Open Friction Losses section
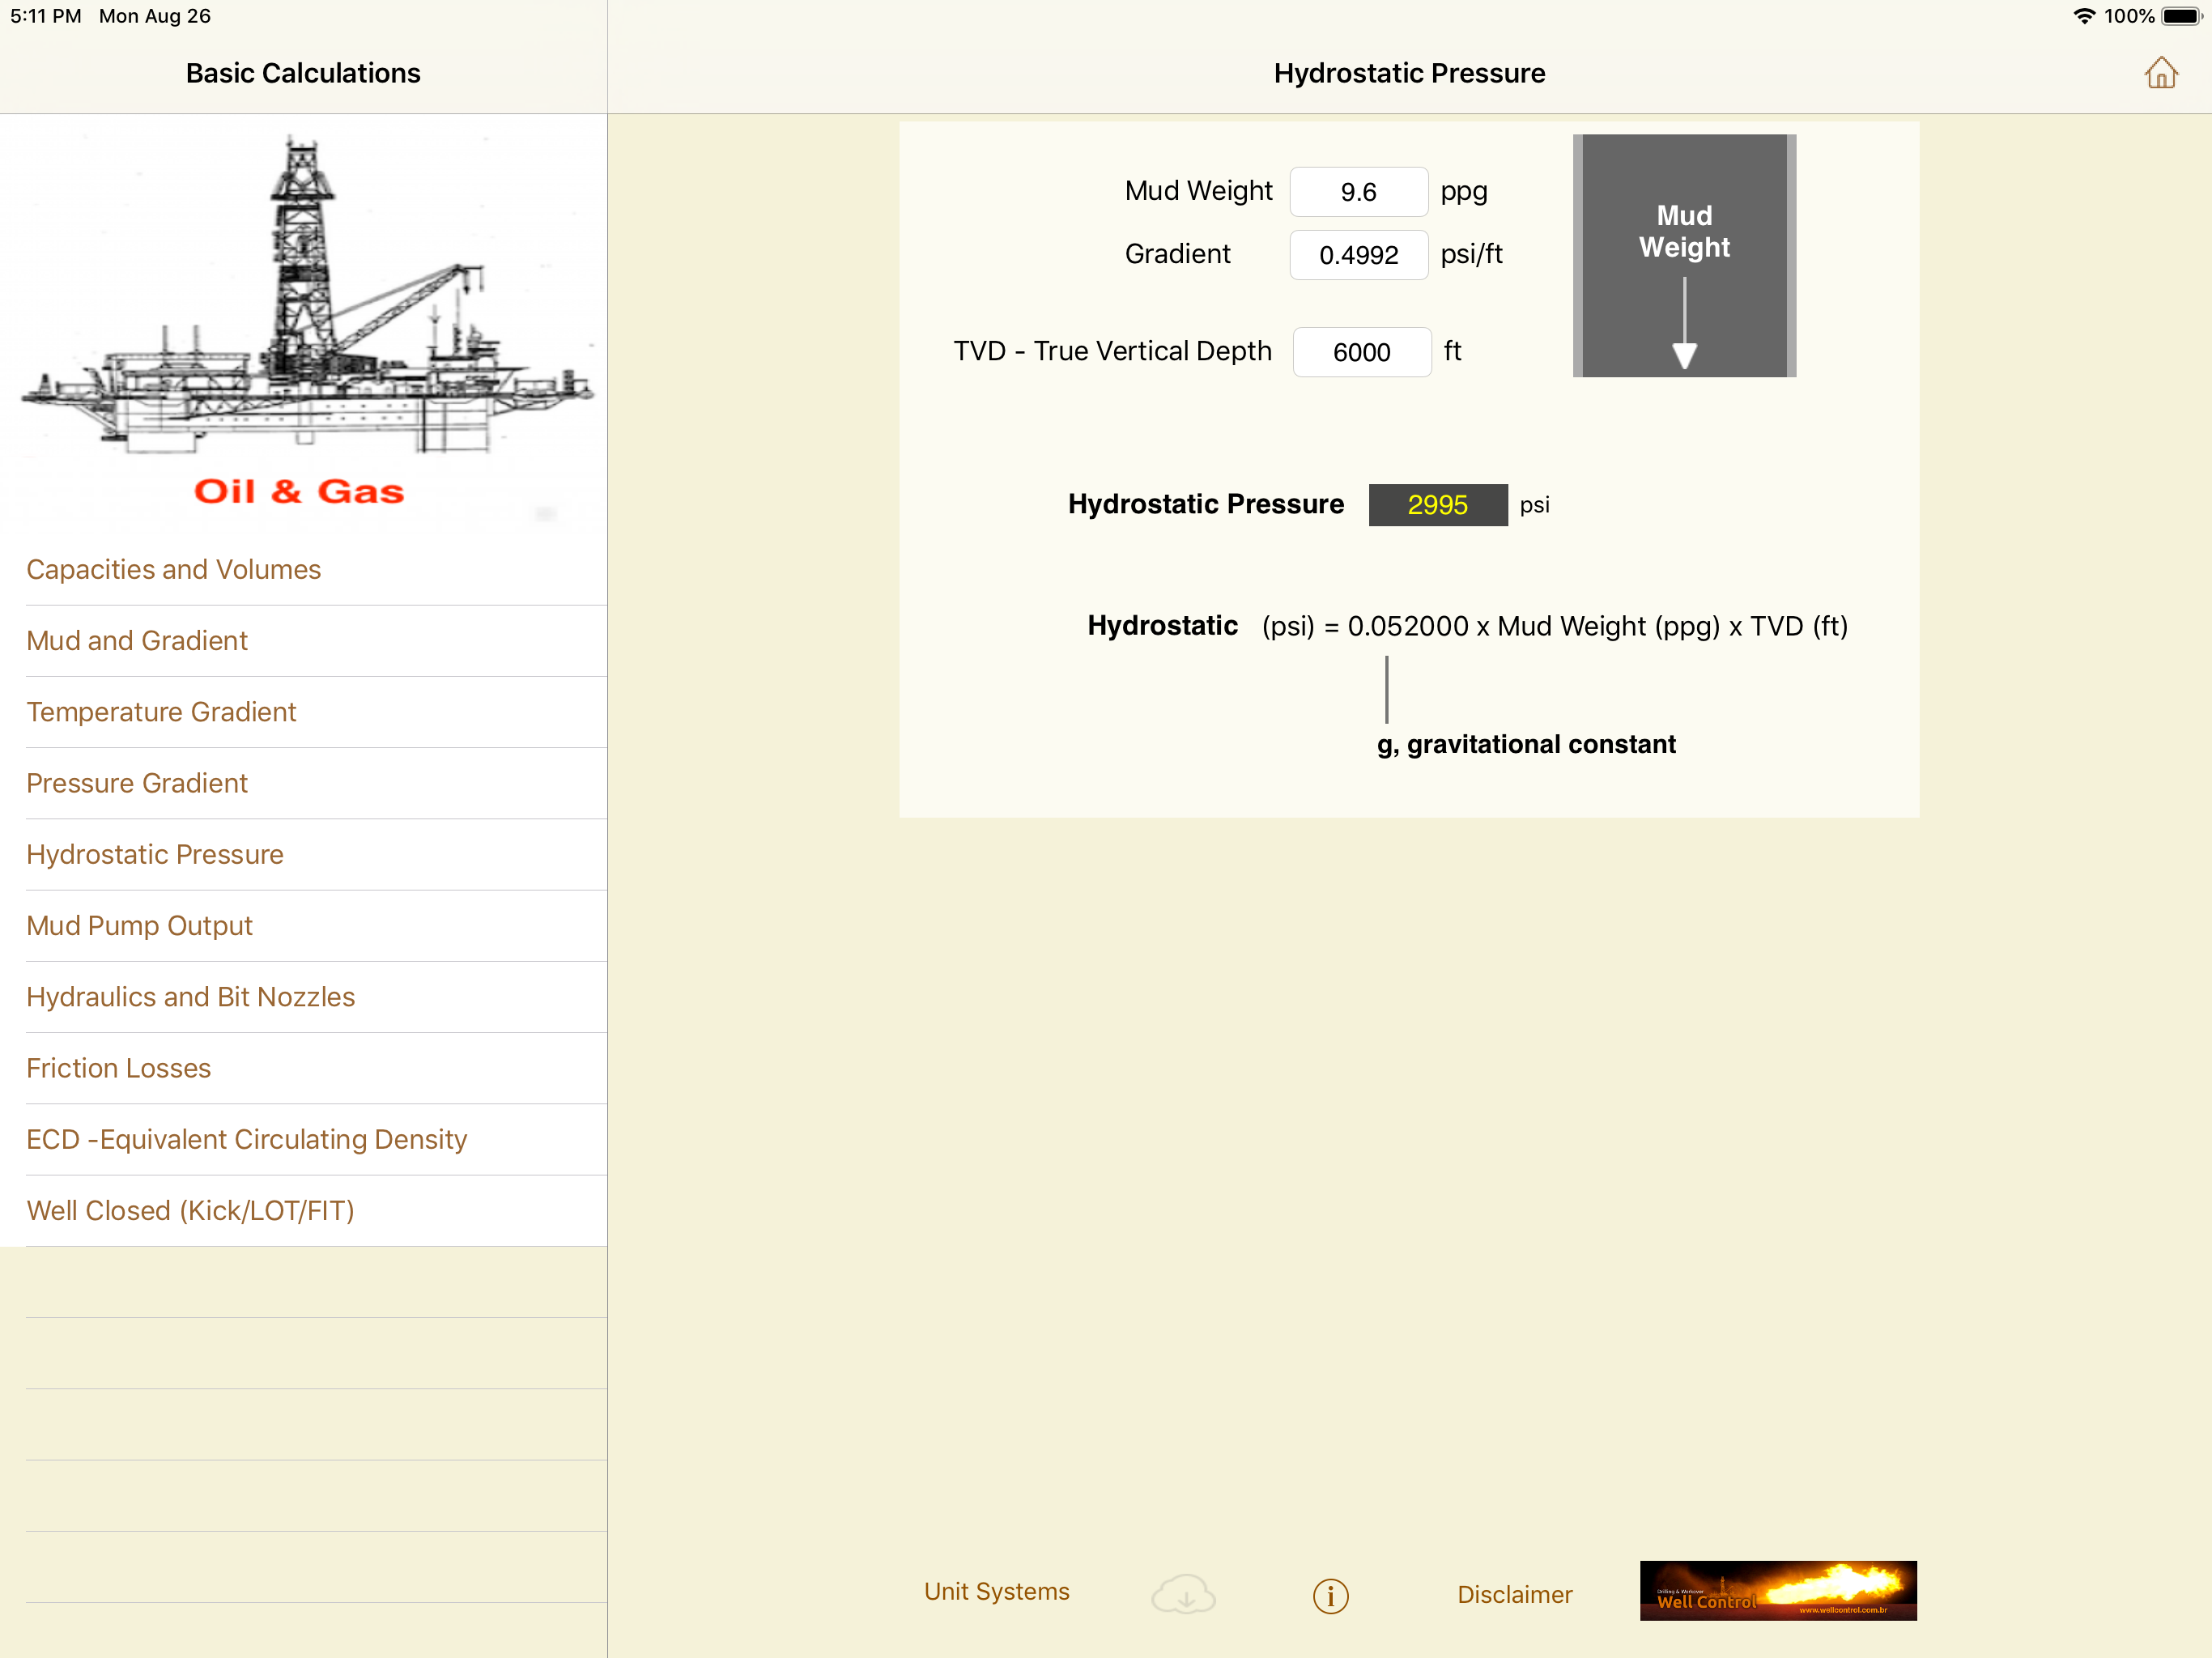This screenshot has height=1658, width=2212. click(x=118, y=1068)
